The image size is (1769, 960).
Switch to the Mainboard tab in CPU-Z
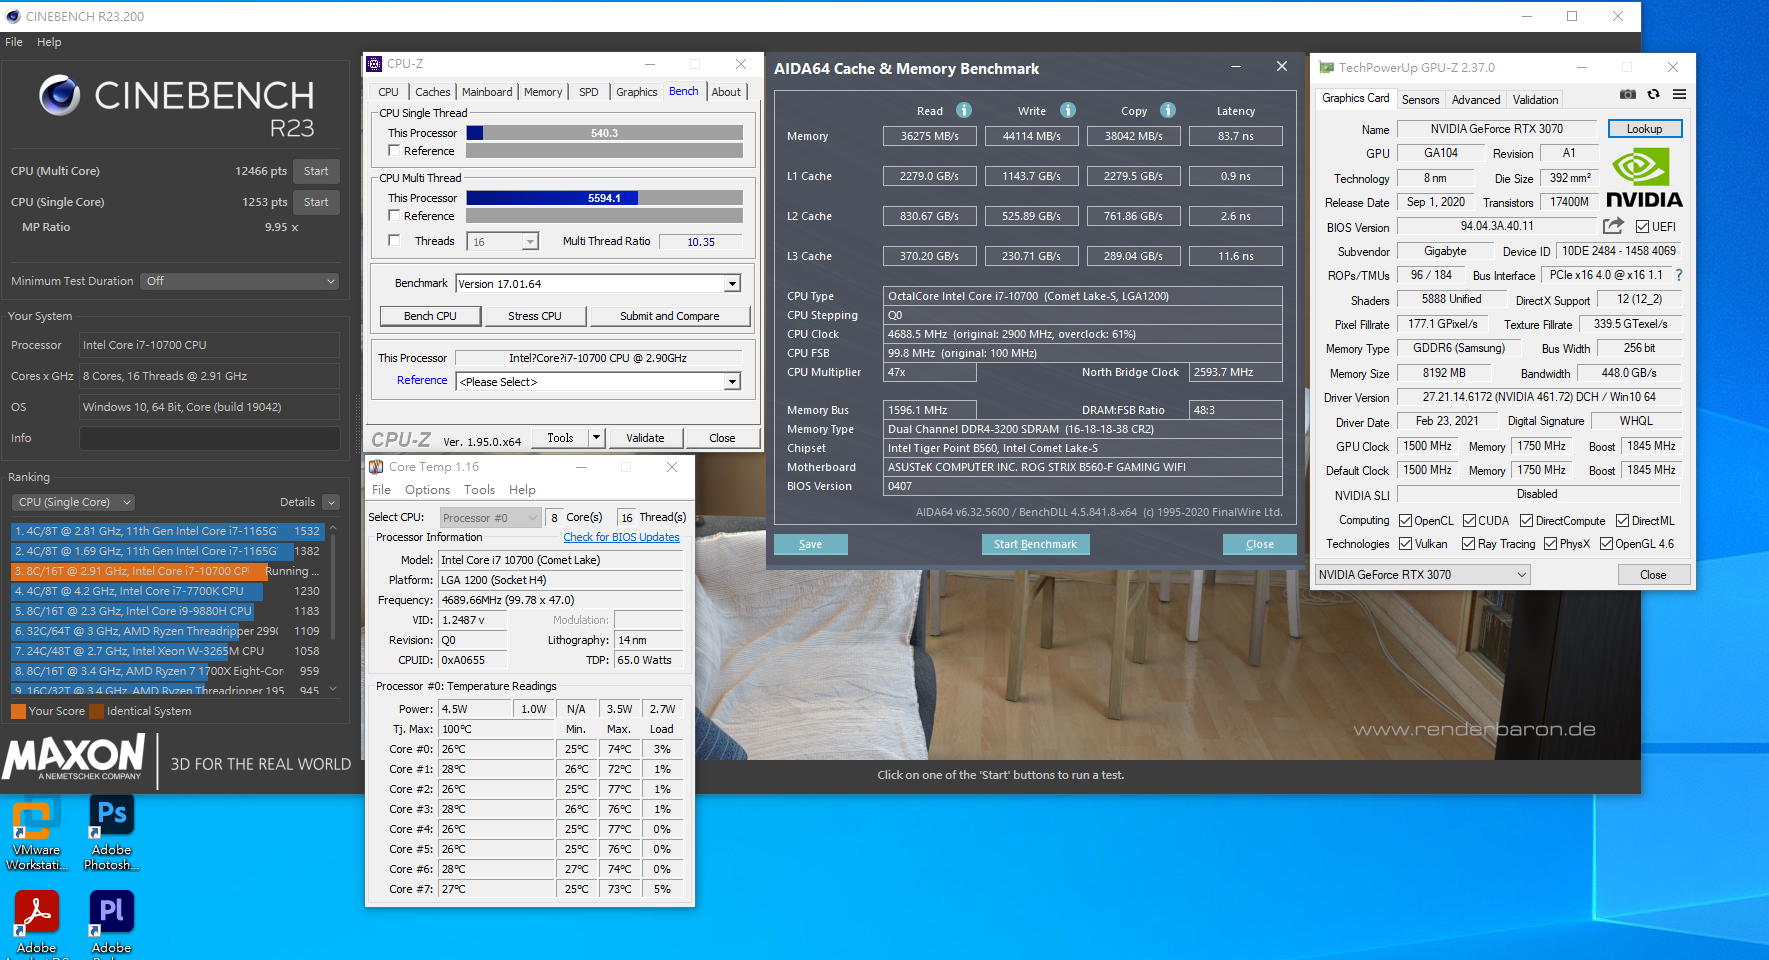[x=487, y=92]
